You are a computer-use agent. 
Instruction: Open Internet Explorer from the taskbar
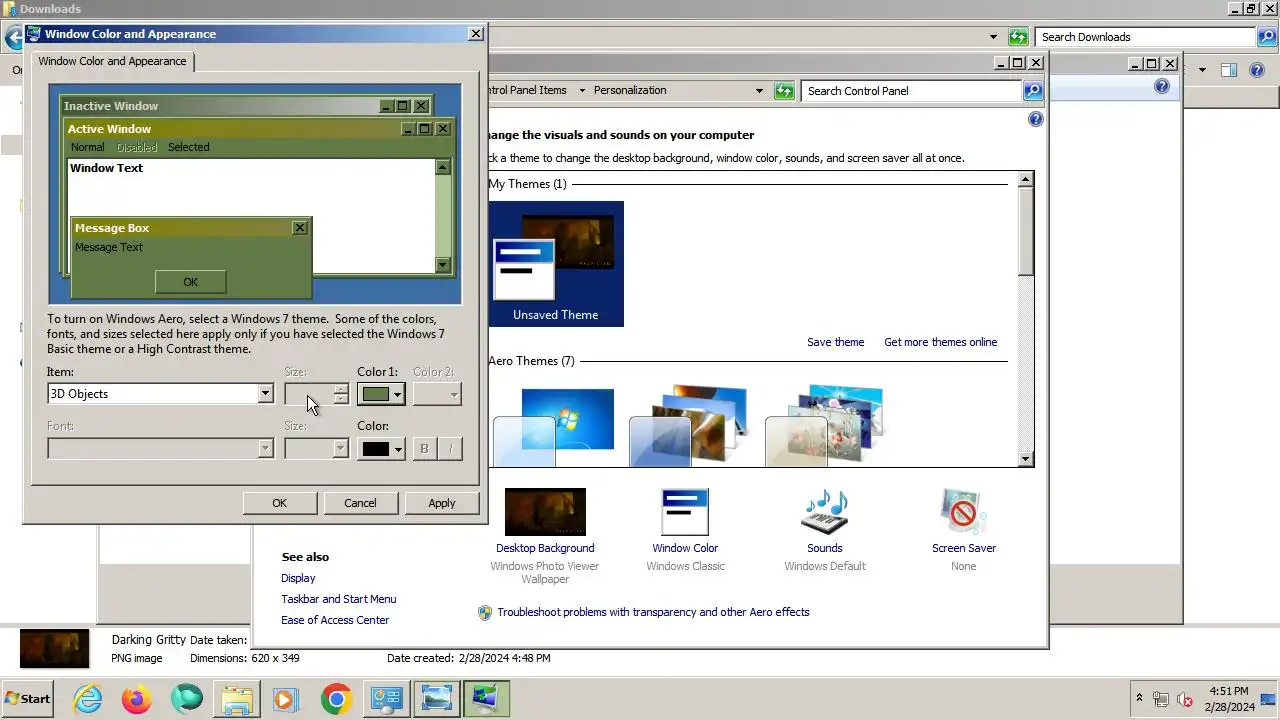tap(88, 699)
